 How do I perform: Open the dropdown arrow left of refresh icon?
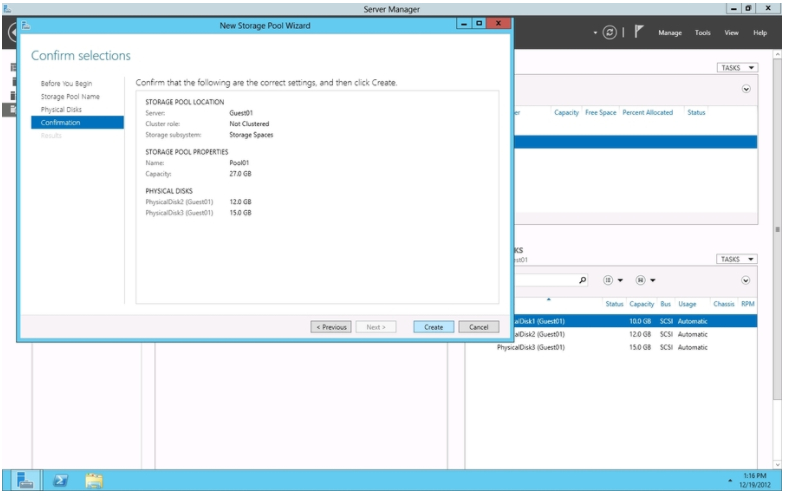click(x=595, y=33)
